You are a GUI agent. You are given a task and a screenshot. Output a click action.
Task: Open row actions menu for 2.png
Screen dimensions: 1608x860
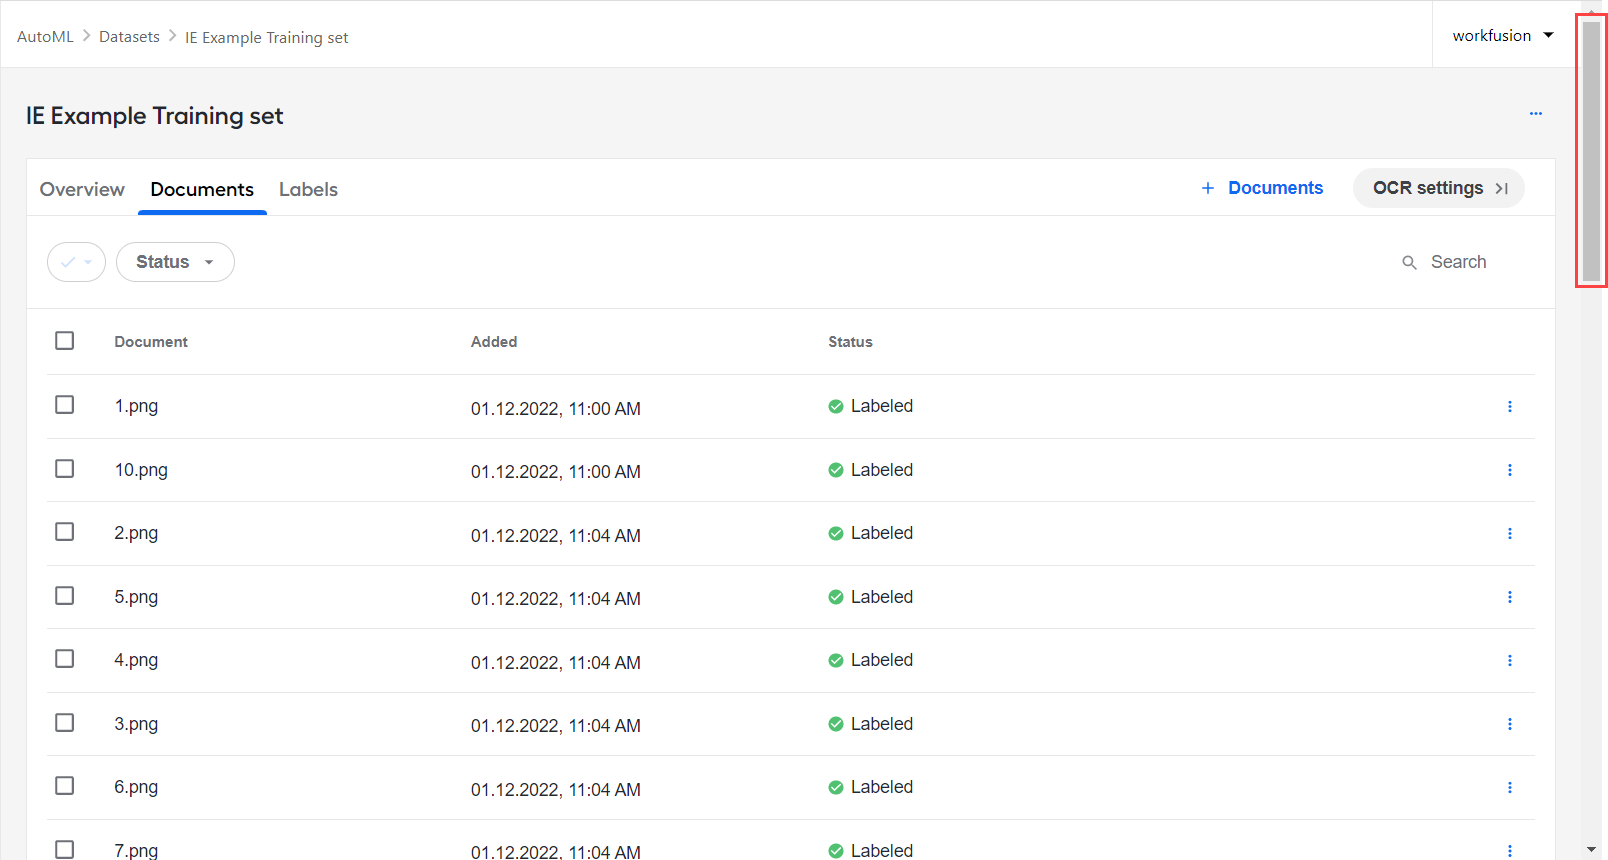(1510, 534)
